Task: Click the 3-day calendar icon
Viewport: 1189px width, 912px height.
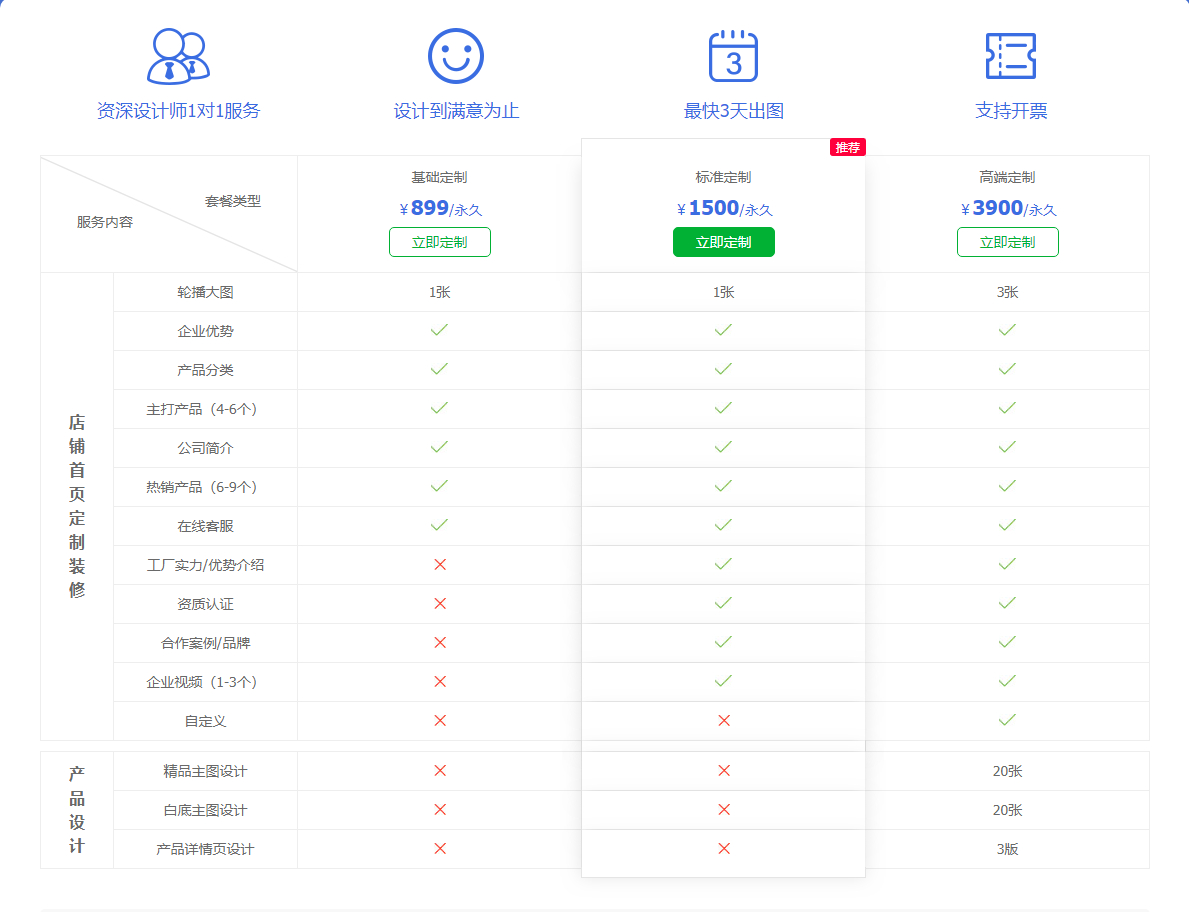Action: click(733, 56)
